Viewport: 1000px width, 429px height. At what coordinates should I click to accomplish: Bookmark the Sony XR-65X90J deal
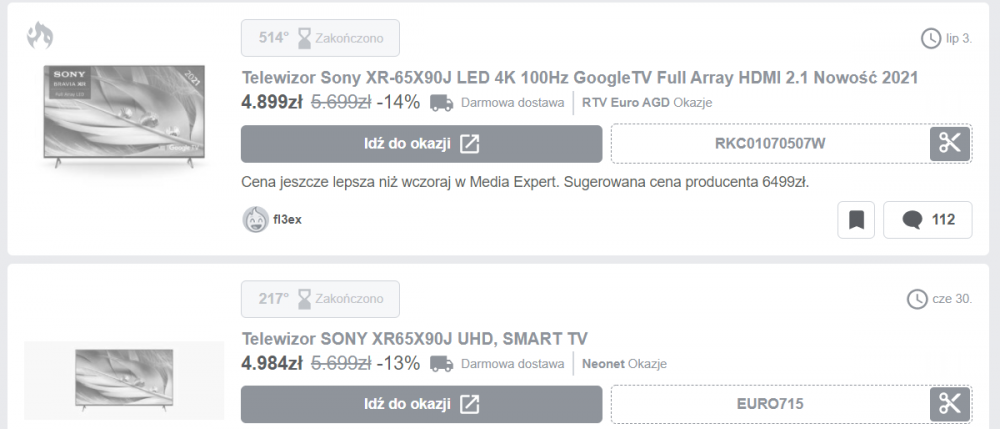(x=856, y=220)
